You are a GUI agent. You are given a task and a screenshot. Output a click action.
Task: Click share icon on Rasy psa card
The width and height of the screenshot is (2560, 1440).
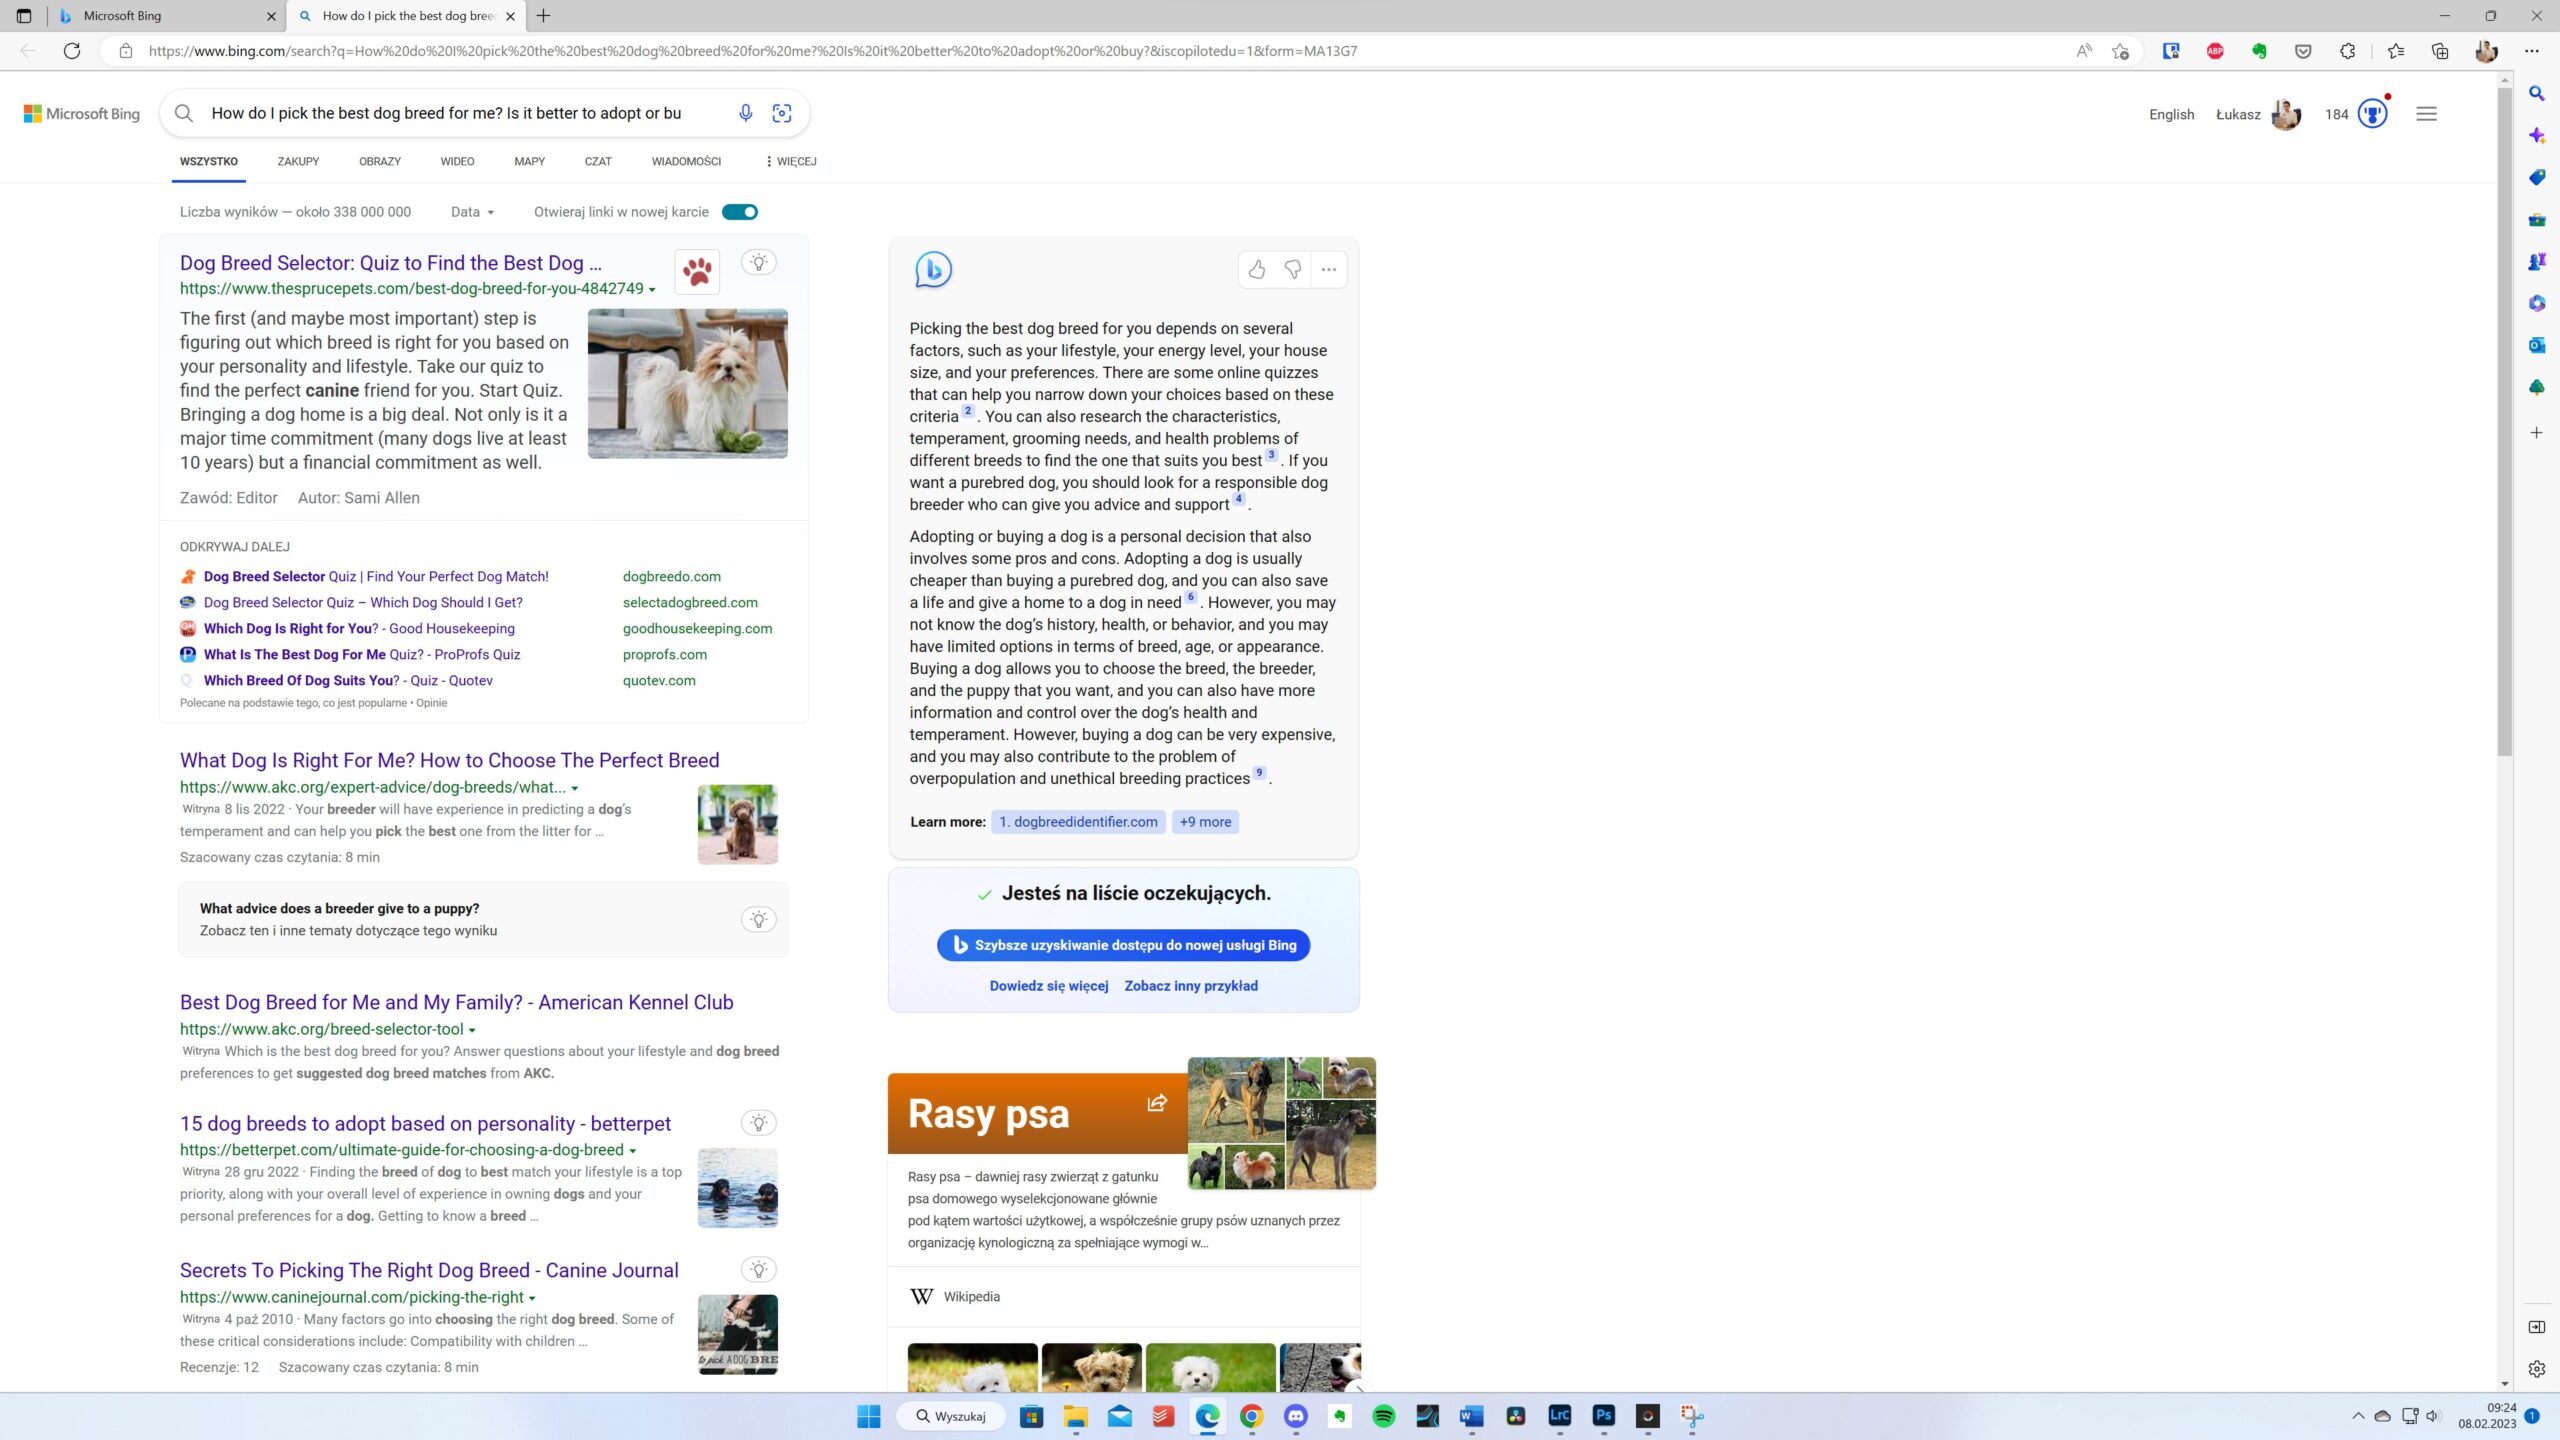[1157, 1103]
